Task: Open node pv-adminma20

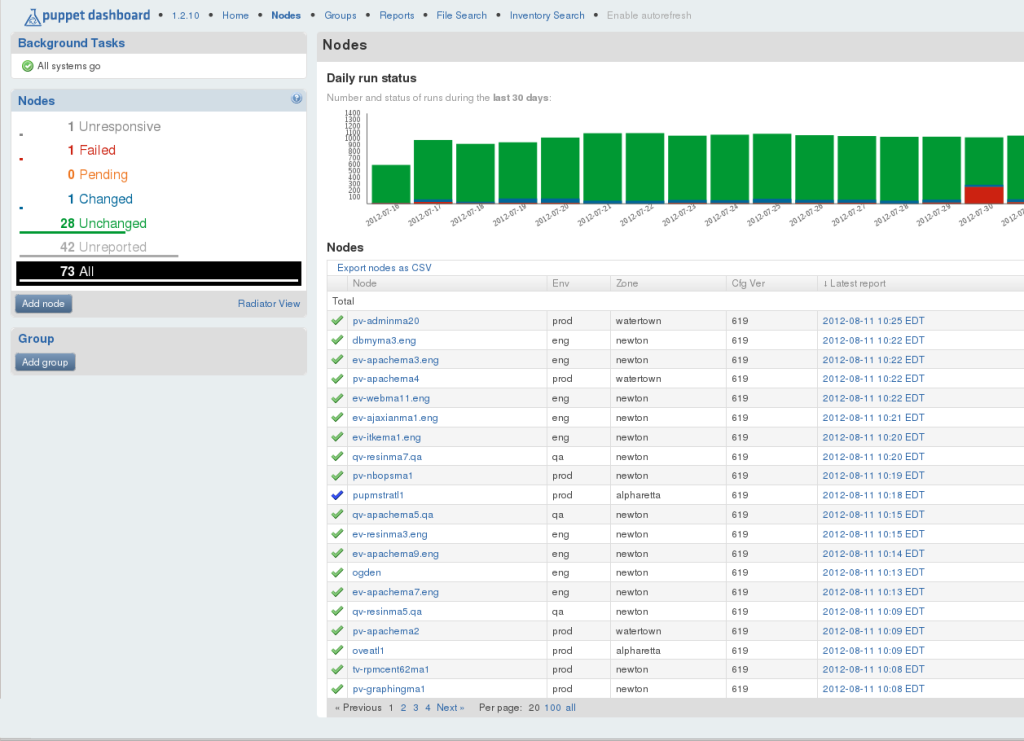Action: (386, 321)
